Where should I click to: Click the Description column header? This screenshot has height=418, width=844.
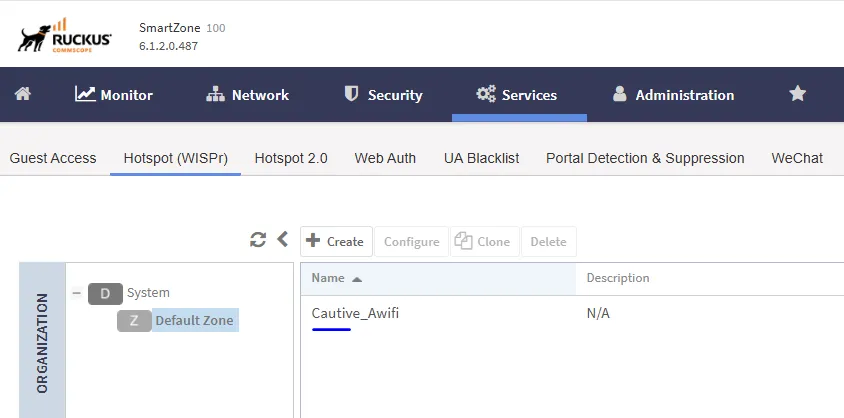pos(618,278)
